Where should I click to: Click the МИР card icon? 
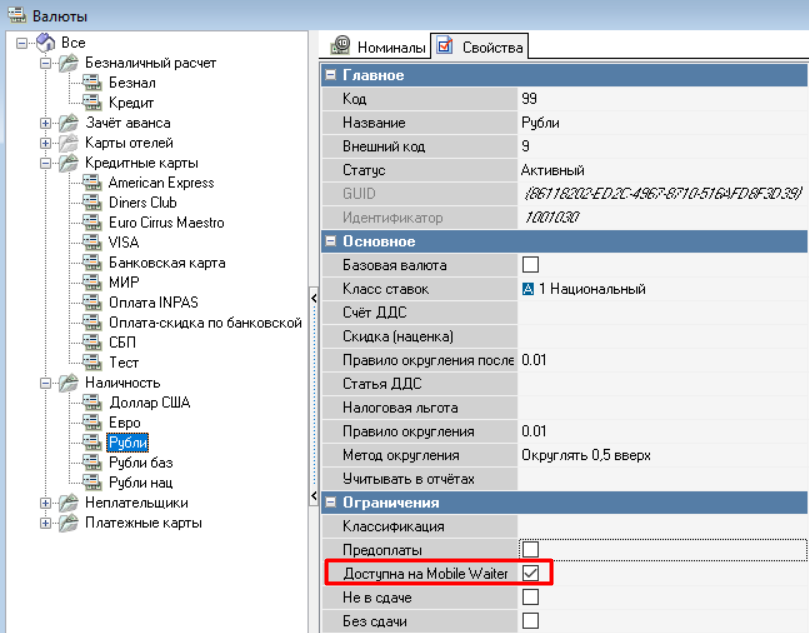click(92, 283)
